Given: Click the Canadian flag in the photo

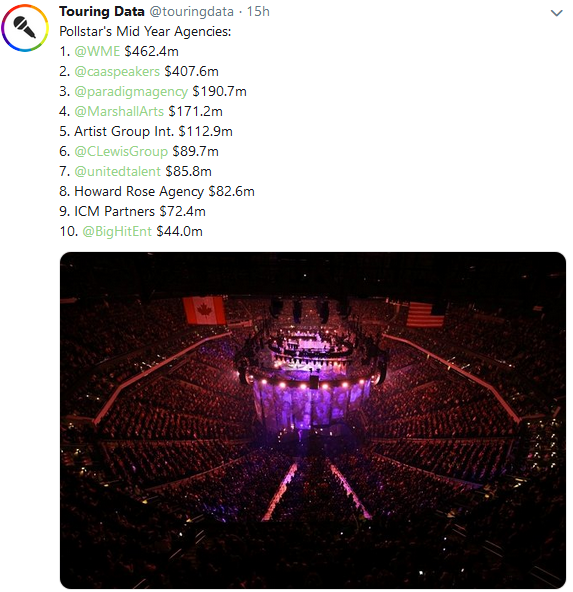Looking at the screenshot, I should point(204,310).
